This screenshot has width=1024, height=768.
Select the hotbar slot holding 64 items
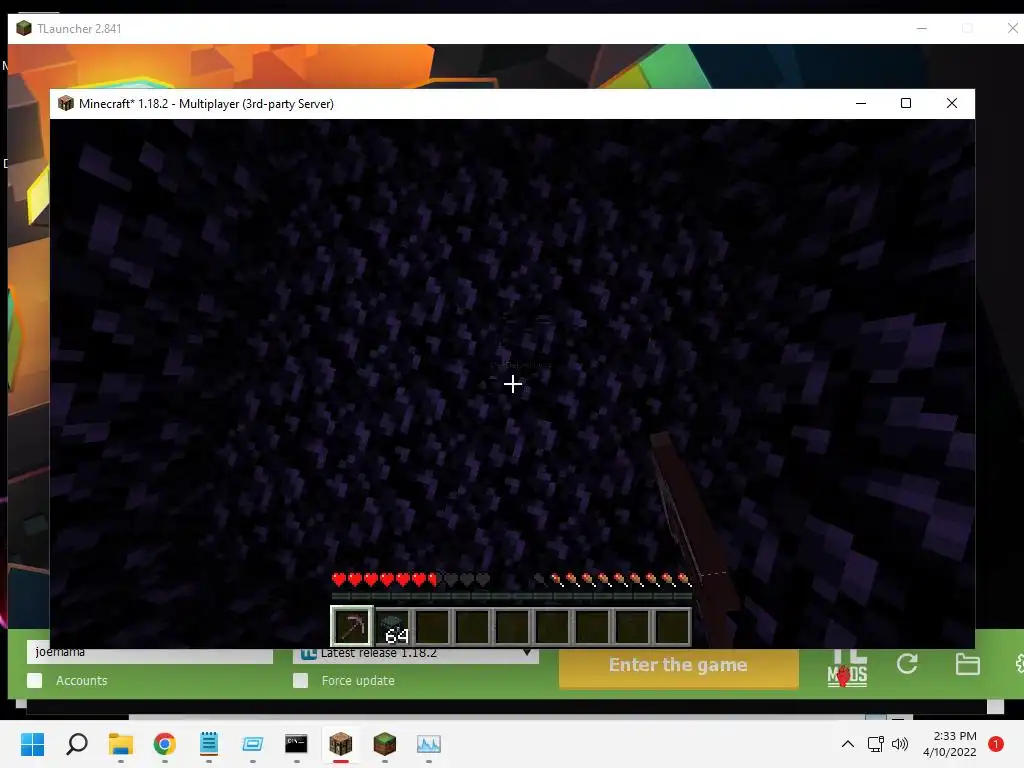(393, 626)
